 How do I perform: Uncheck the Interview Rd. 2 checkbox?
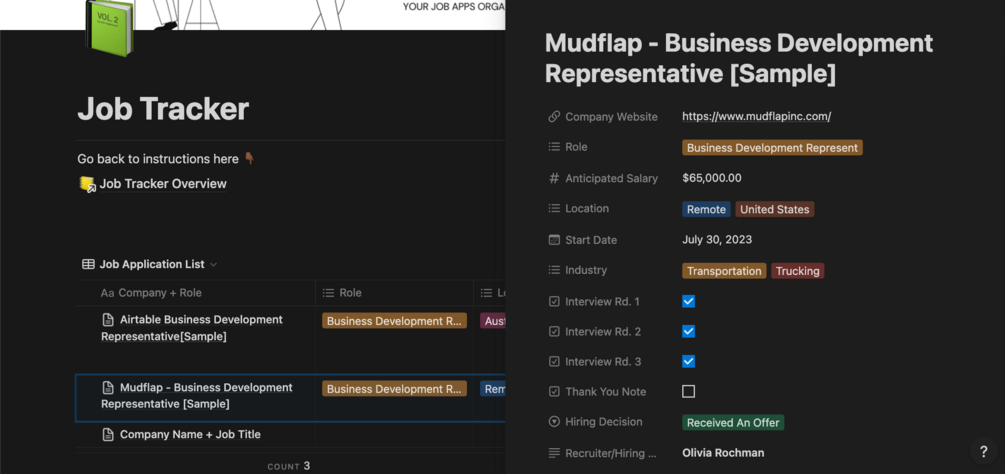tap(688, 331)
